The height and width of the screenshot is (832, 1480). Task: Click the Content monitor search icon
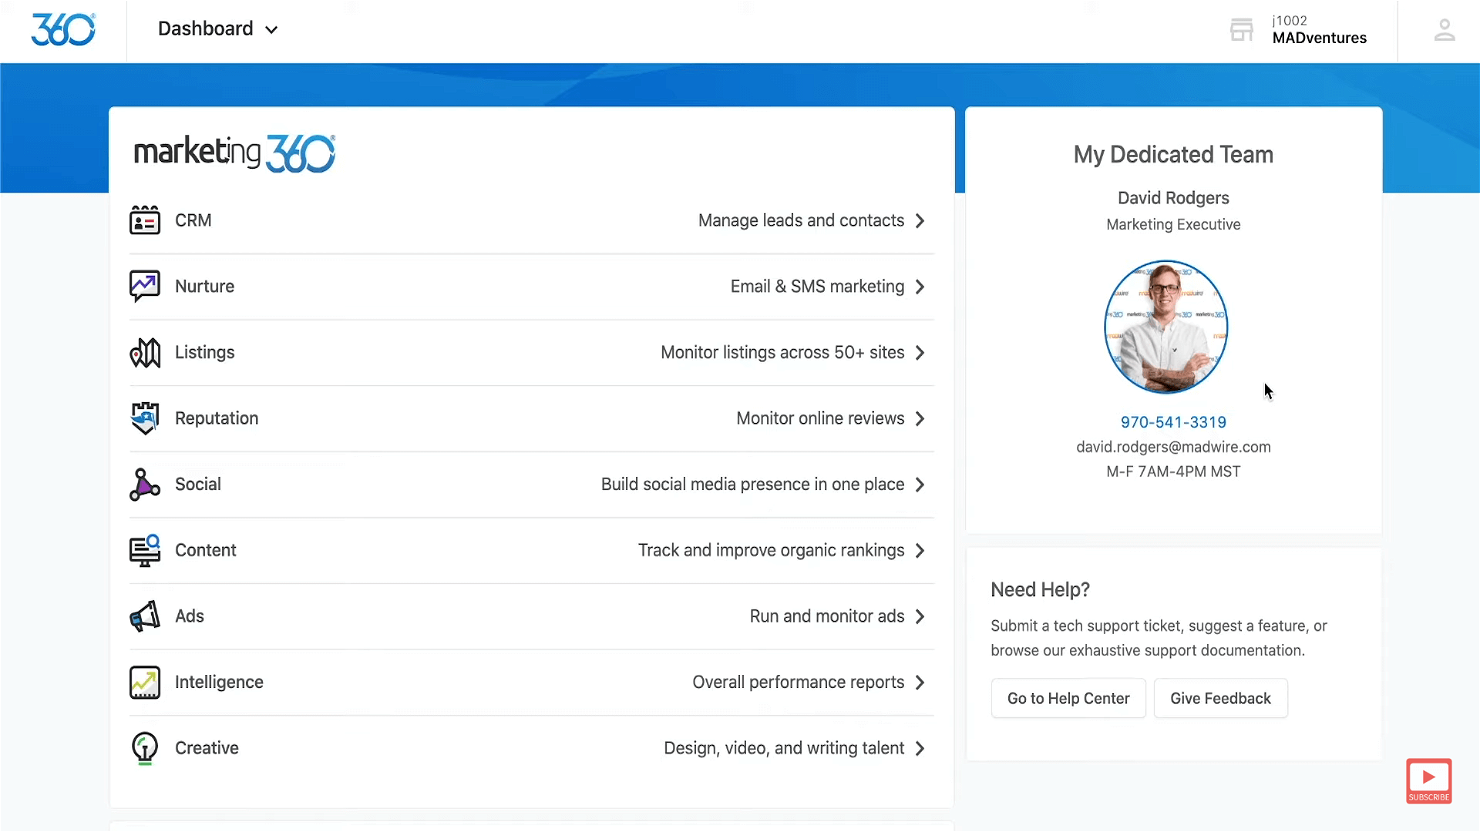click(145, 550)
